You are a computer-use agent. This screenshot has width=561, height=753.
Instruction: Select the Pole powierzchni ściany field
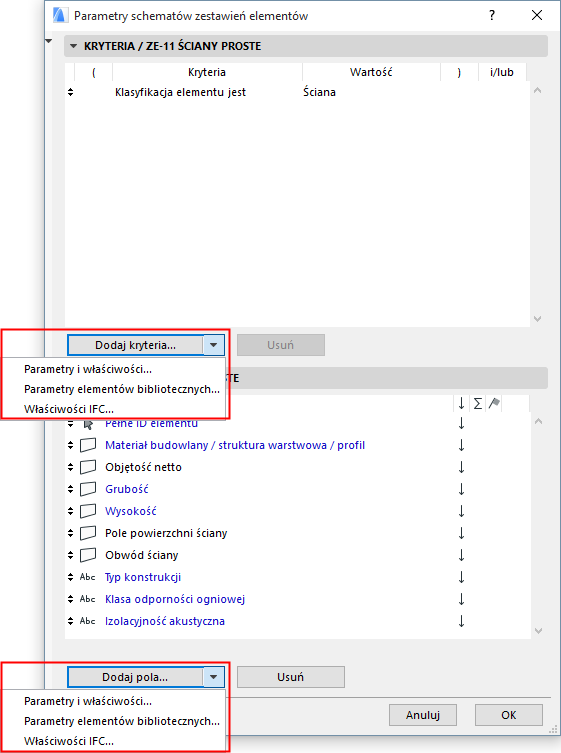(x=166, y=533)
